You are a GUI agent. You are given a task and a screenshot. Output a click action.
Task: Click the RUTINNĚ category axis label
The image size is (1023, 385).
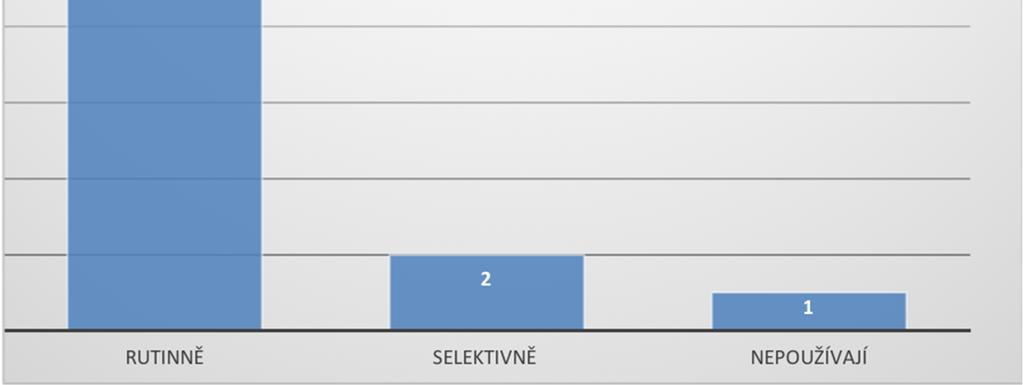pyautogui.click(x=165, y=358)
